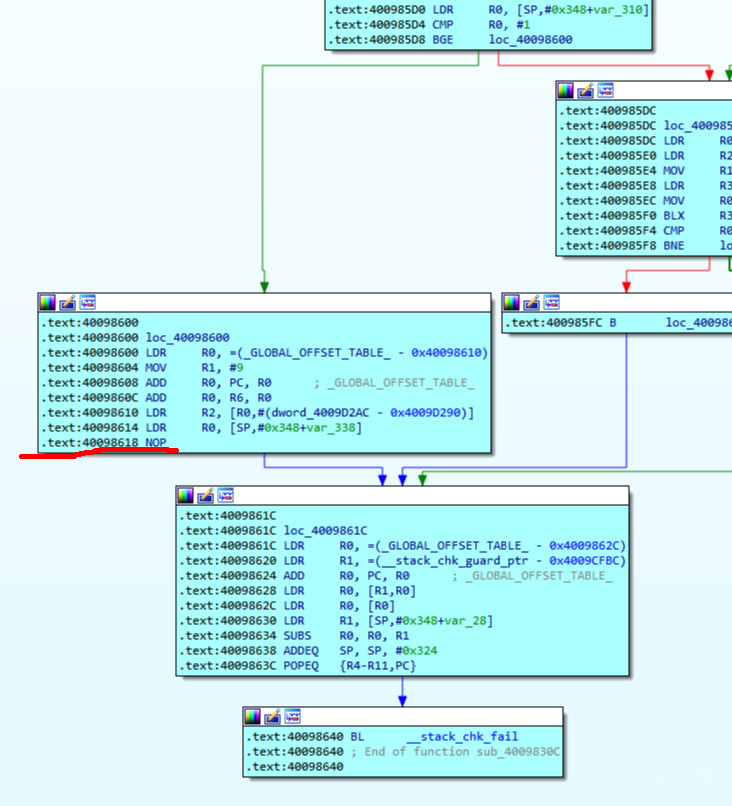Set the node color of the 400985FC branch block

tap(511, 303)
